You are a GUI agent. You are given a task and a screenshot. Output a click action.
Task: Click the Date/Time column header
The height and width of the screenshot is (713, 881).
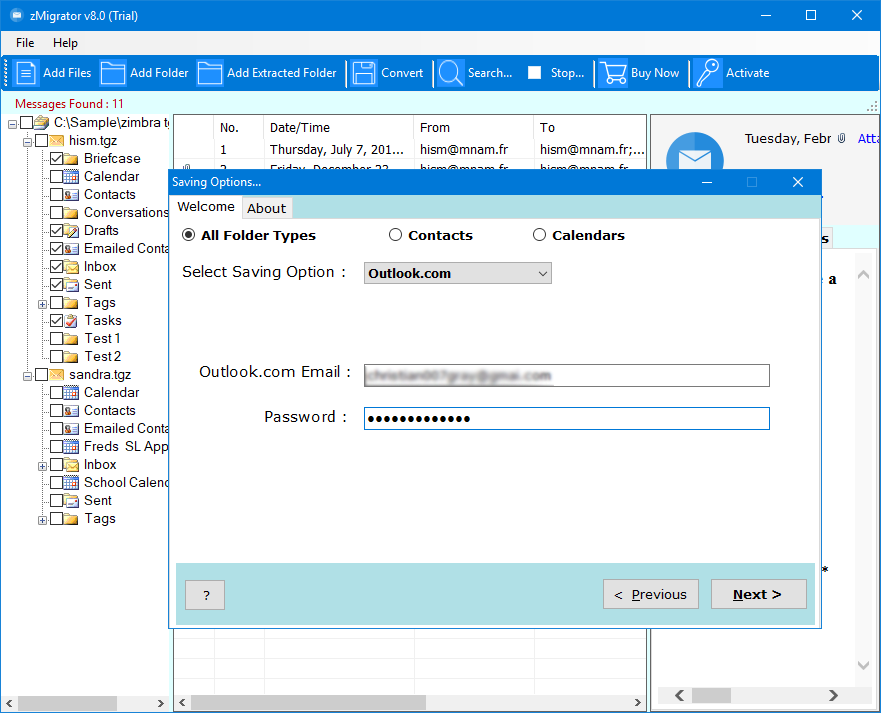click(338, 128)
